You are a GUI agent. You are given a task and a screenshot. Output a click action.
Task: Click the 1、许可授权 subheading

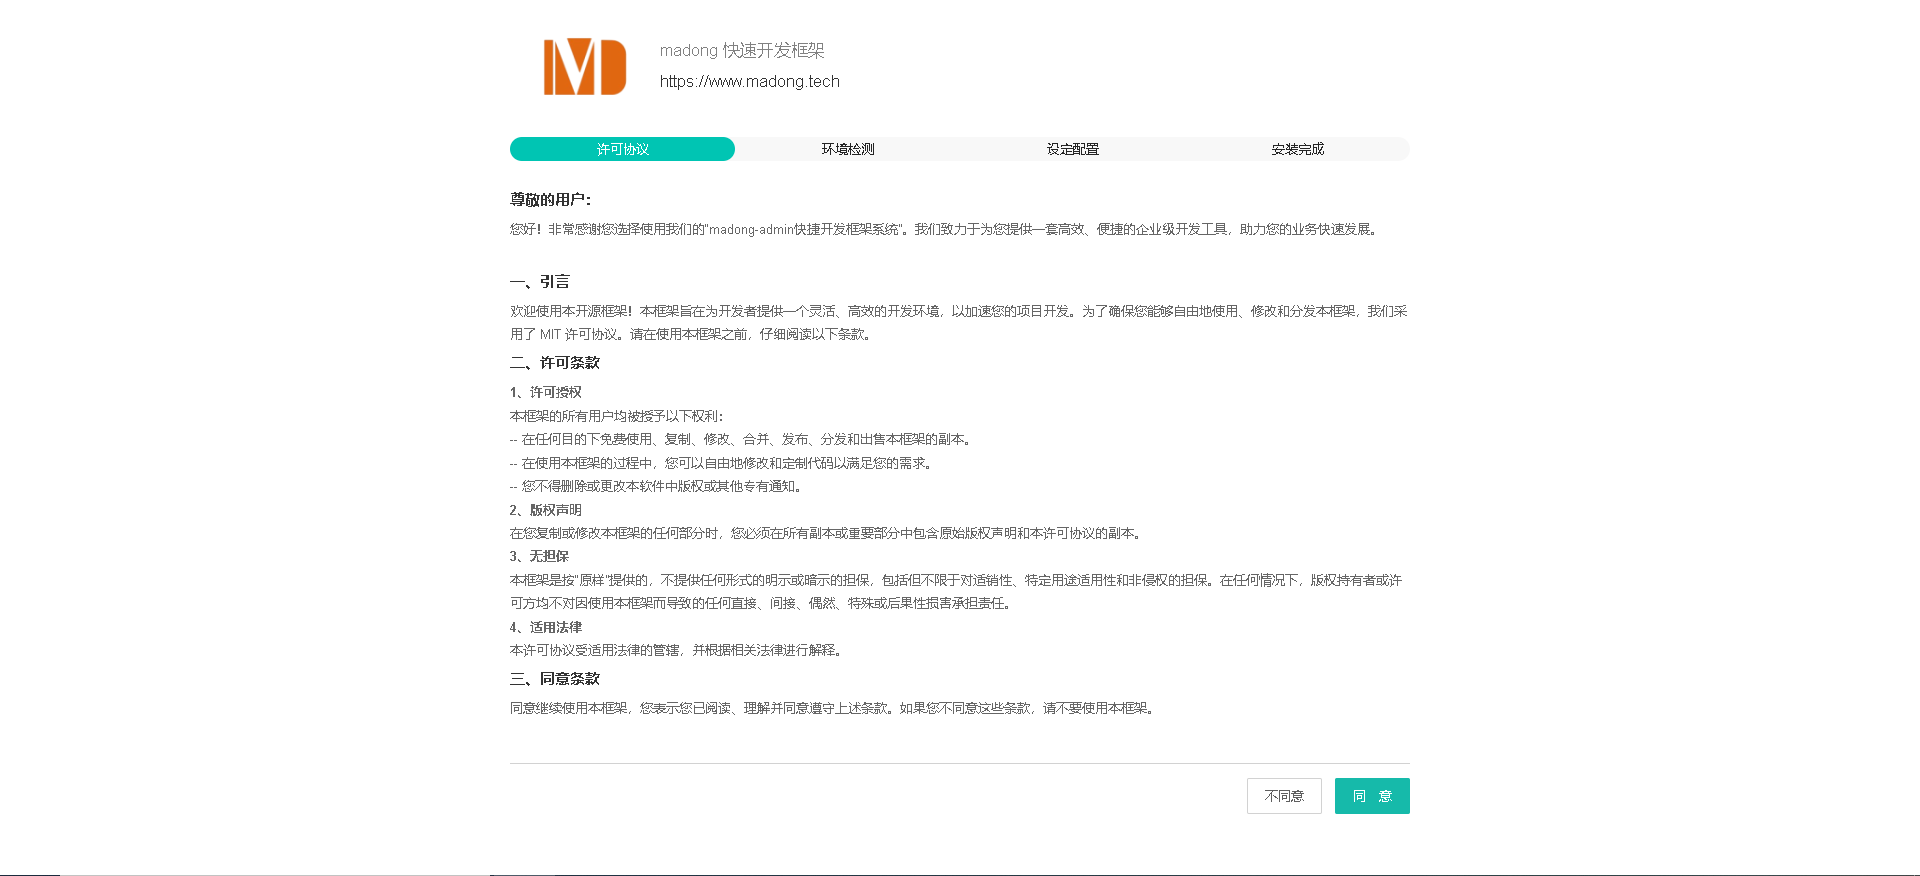(x=545, y=392)
